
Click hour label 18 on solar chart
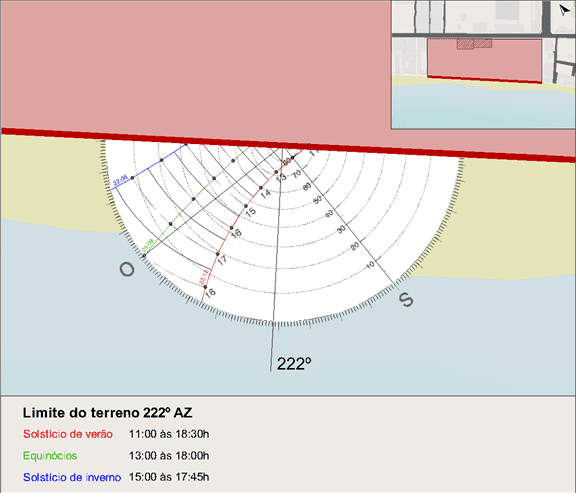(x=210, y=293)
